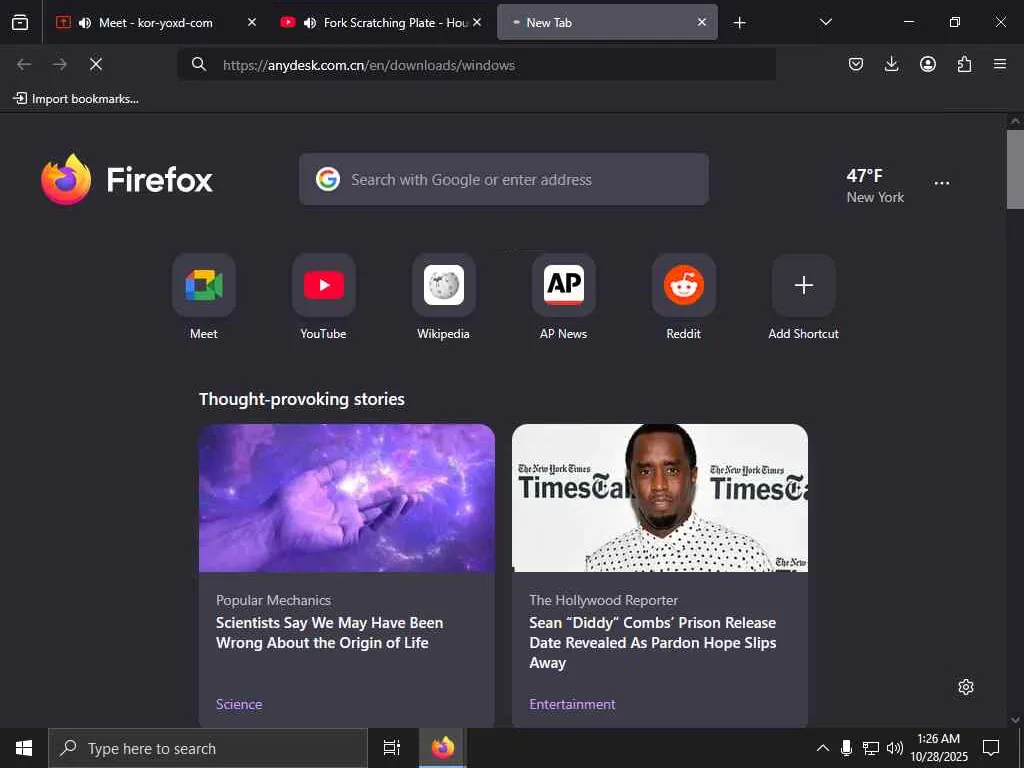Open new tab page settings gear

pos(966,687)
